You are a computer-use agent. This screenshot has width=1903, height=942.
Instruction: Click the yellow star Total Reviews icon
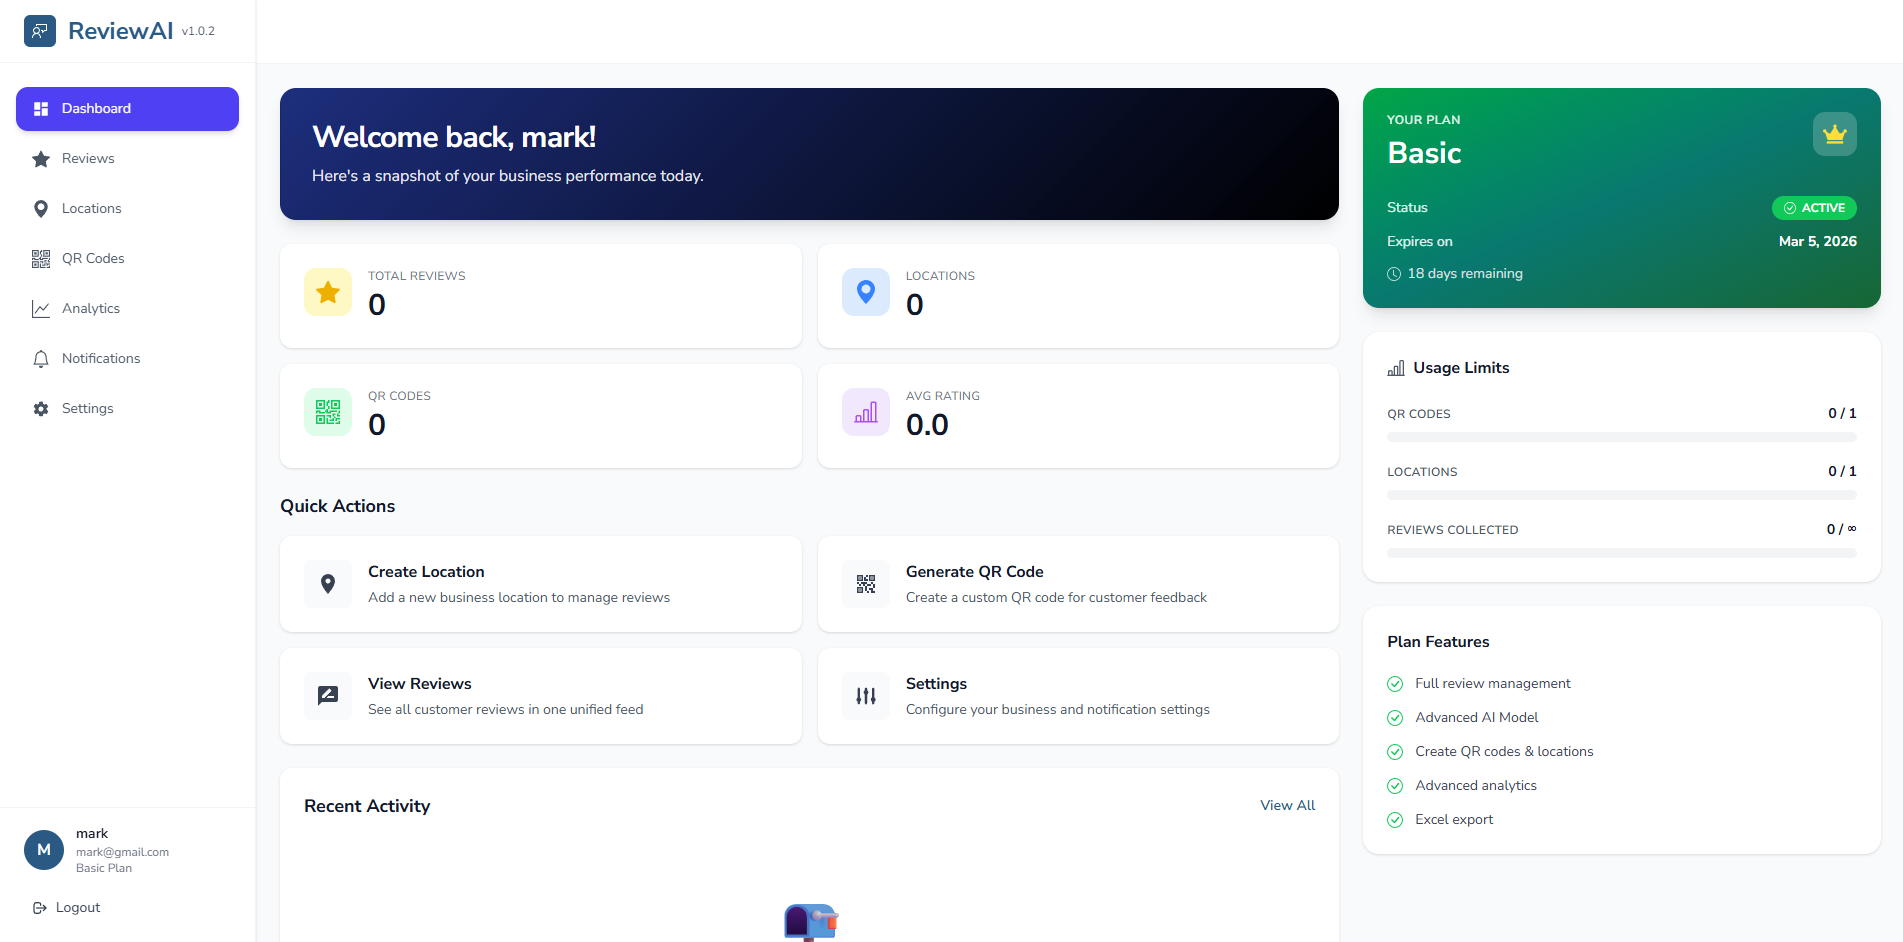[x=328, y=292]
